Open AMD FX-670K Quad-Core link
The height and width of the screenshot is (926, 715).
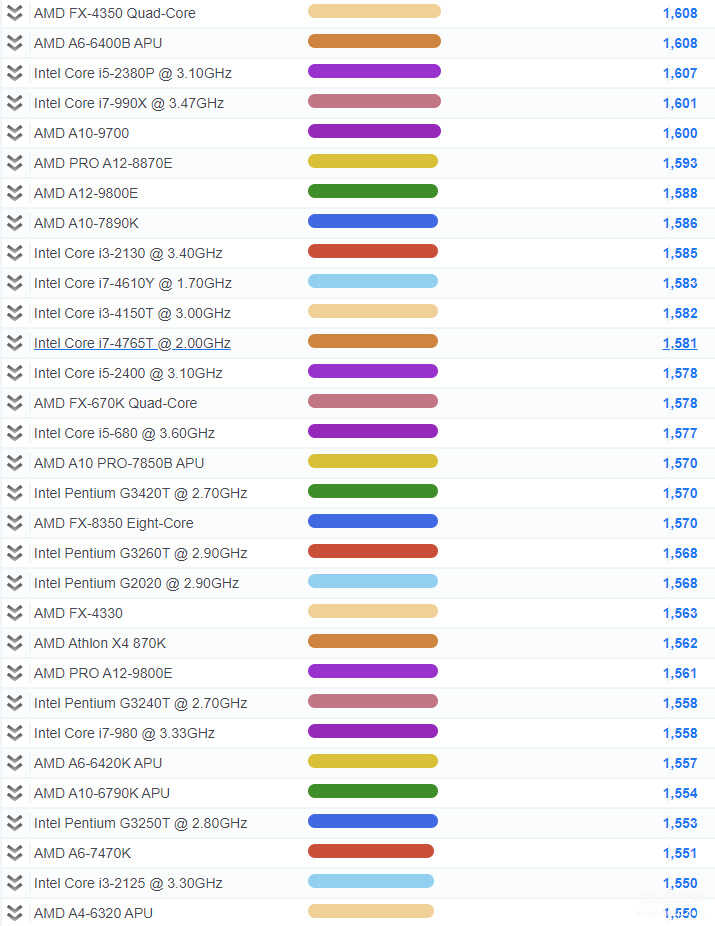coord(116,403)
